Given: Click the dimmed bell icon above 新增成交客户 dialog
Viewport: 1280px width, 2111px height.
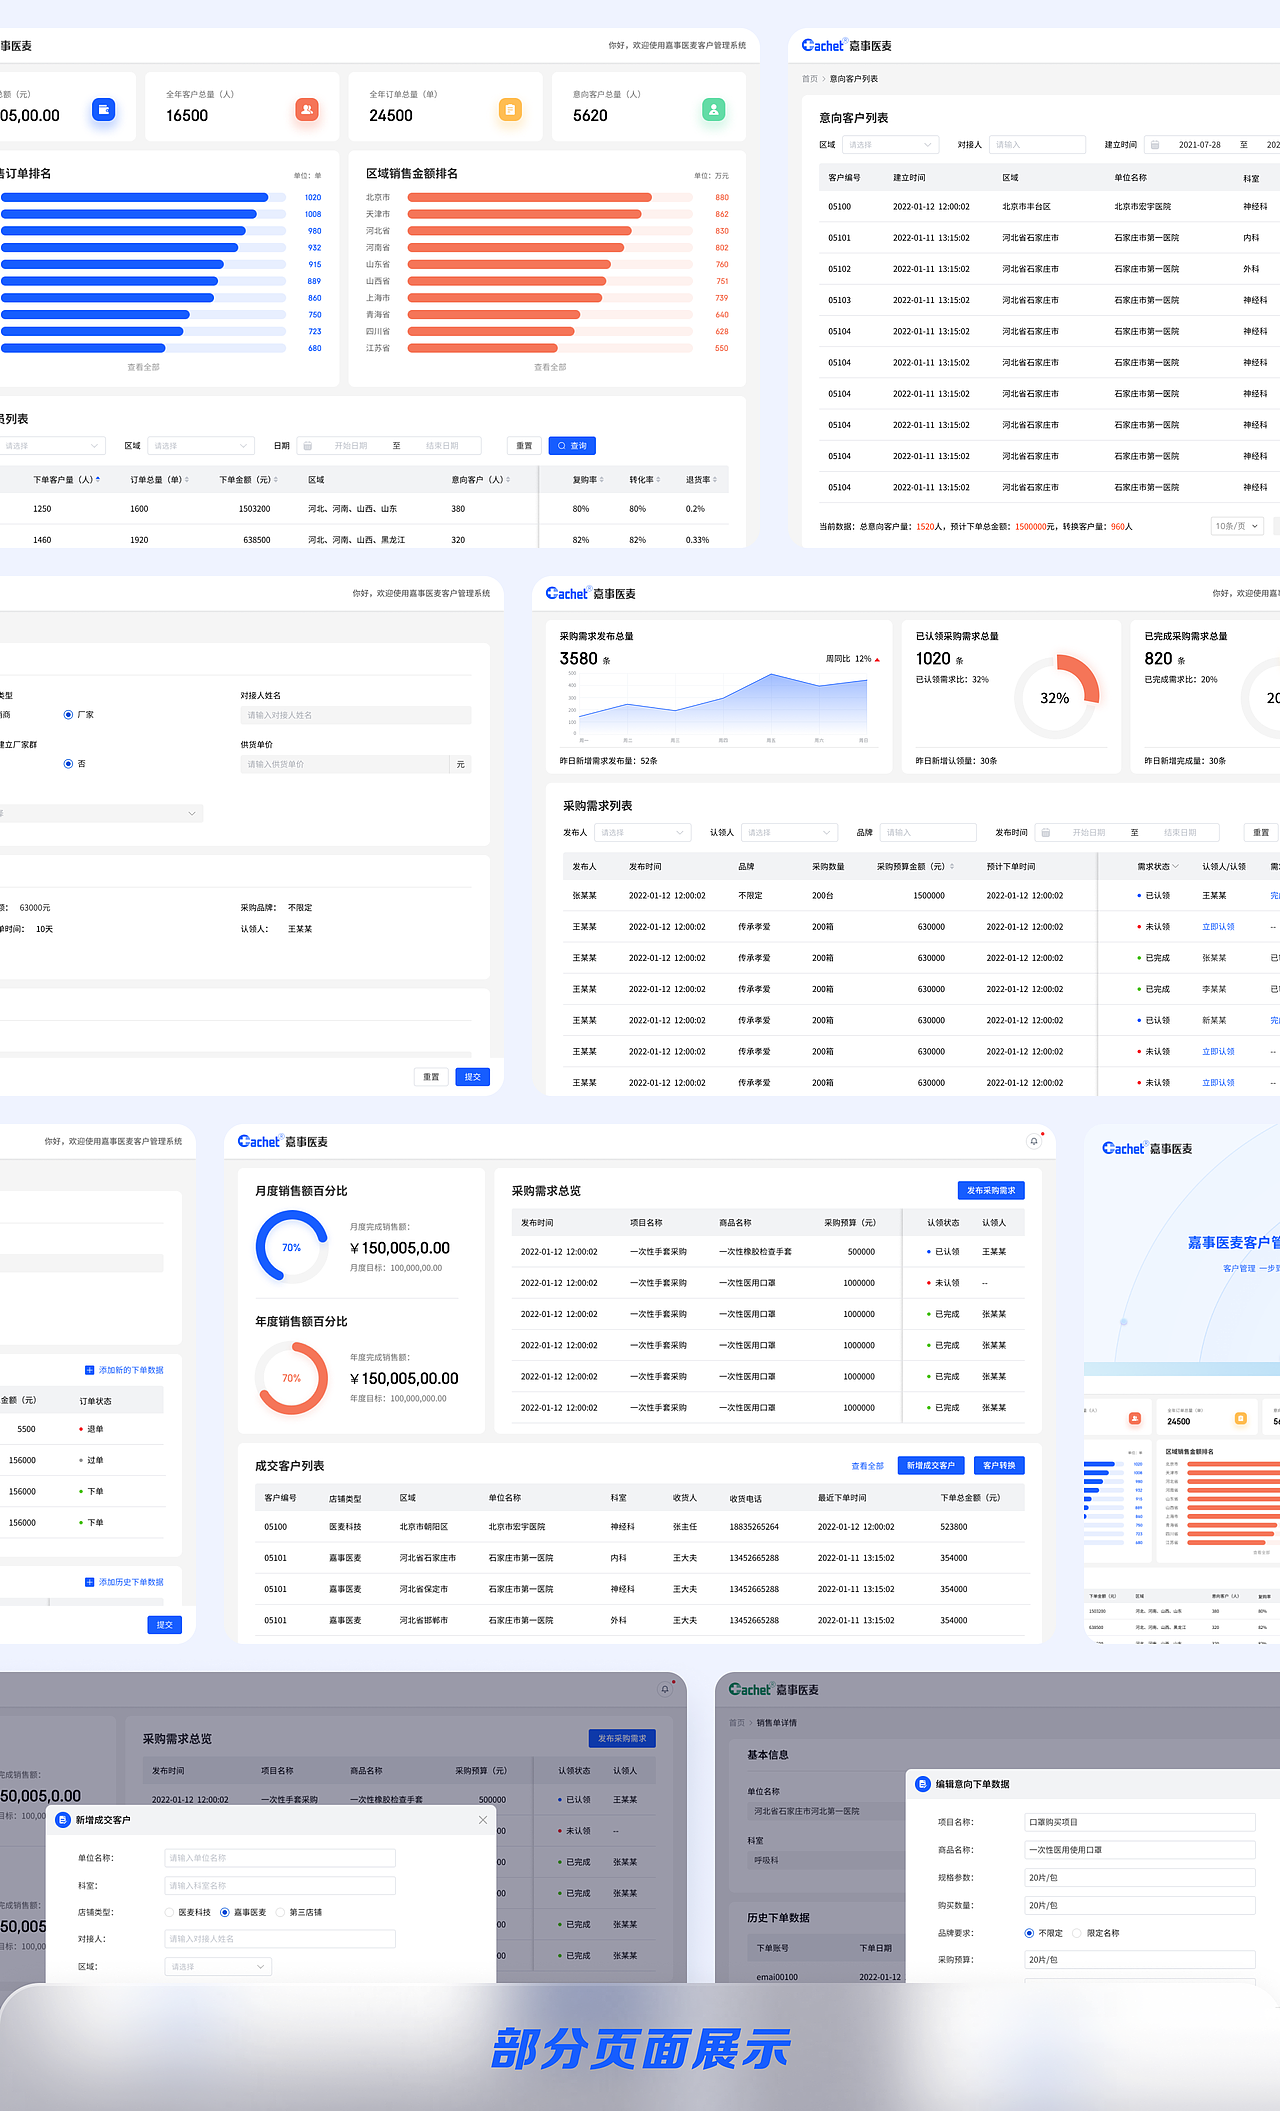Looking at the screenshot, I should click(x=664, y=1689).
